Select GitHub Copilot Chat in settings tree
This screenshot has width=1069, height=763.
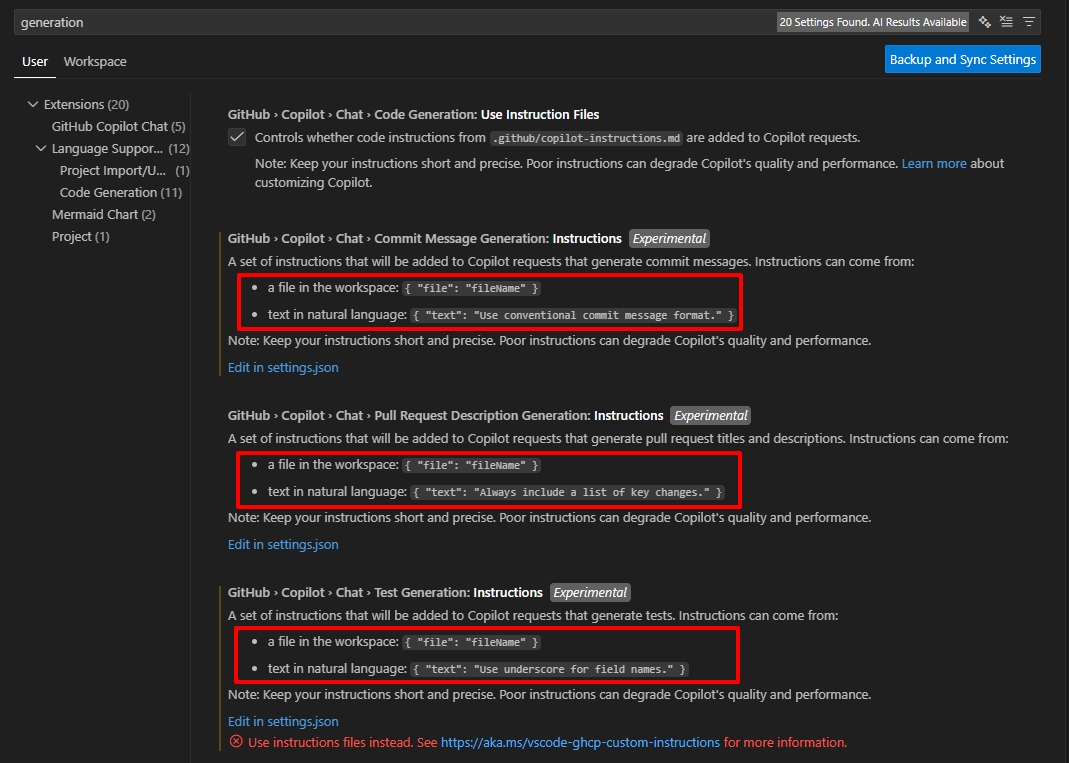[x=110, y=126]
